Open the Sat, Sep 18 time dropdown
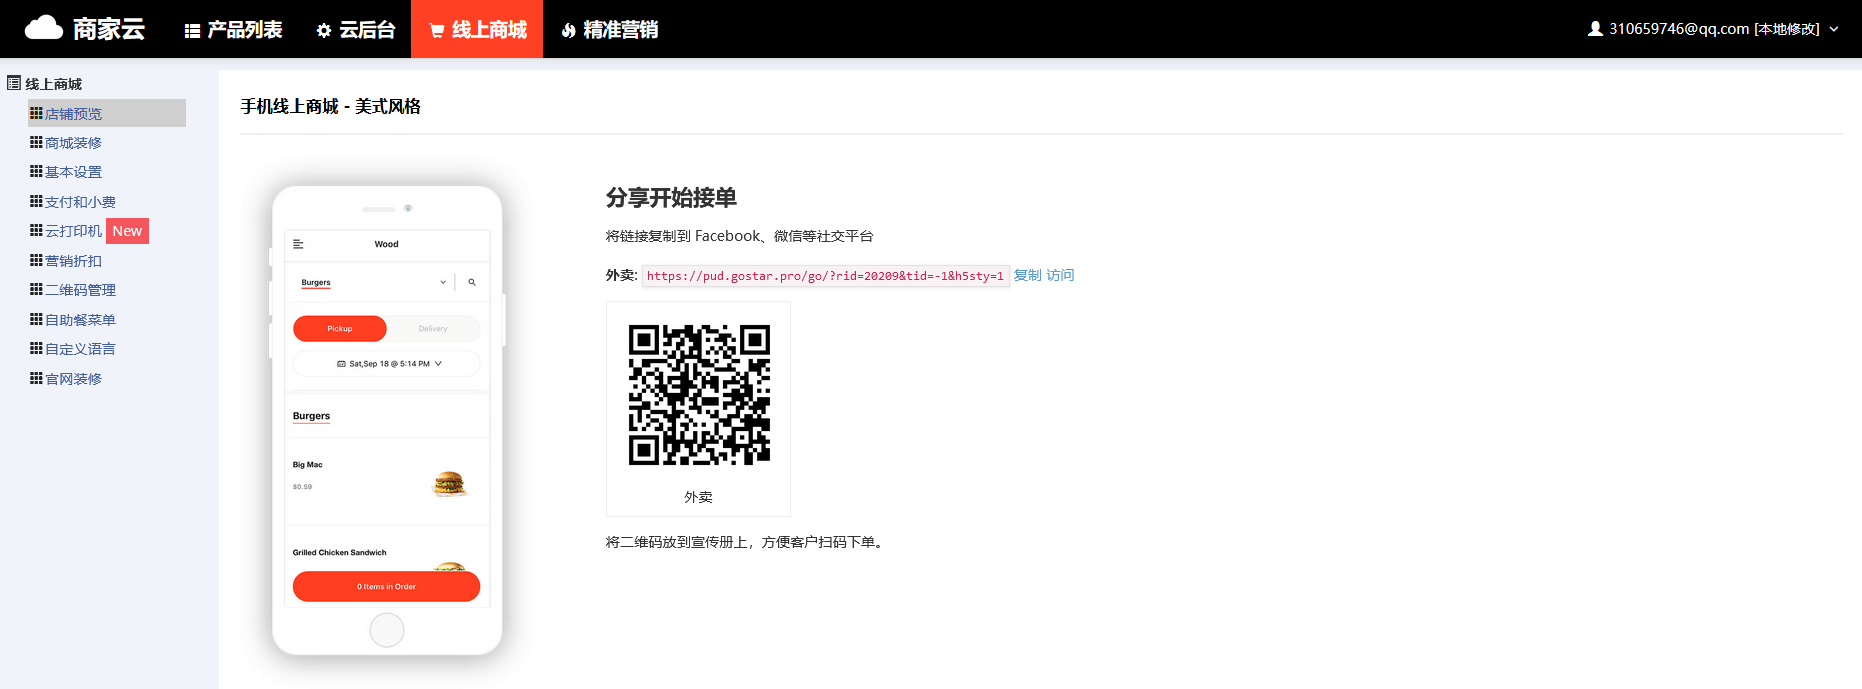The width and height of the screenshot is (1862, 689). [x=387, y=364]
